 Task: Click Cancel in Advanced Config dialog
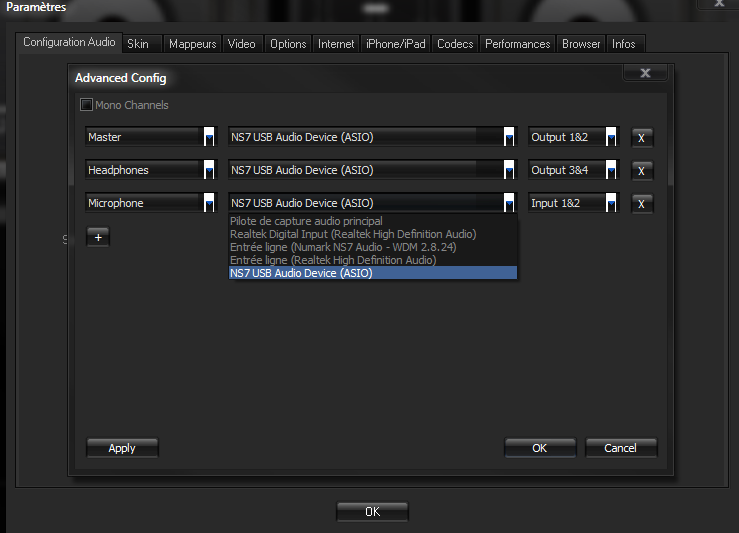[x=621, y=448]
